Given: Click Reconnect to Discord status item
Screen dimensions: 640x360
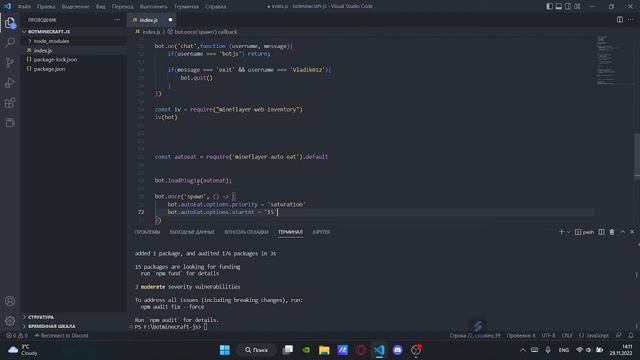Looking at the screenshot, I should point(62,336).
